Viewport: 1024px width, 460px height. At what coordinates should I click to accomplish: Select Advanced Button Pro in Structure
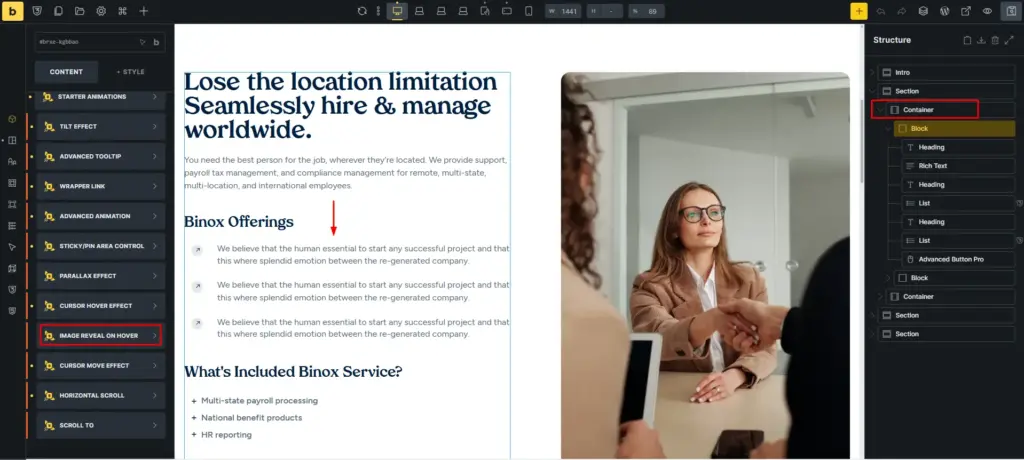958,259
